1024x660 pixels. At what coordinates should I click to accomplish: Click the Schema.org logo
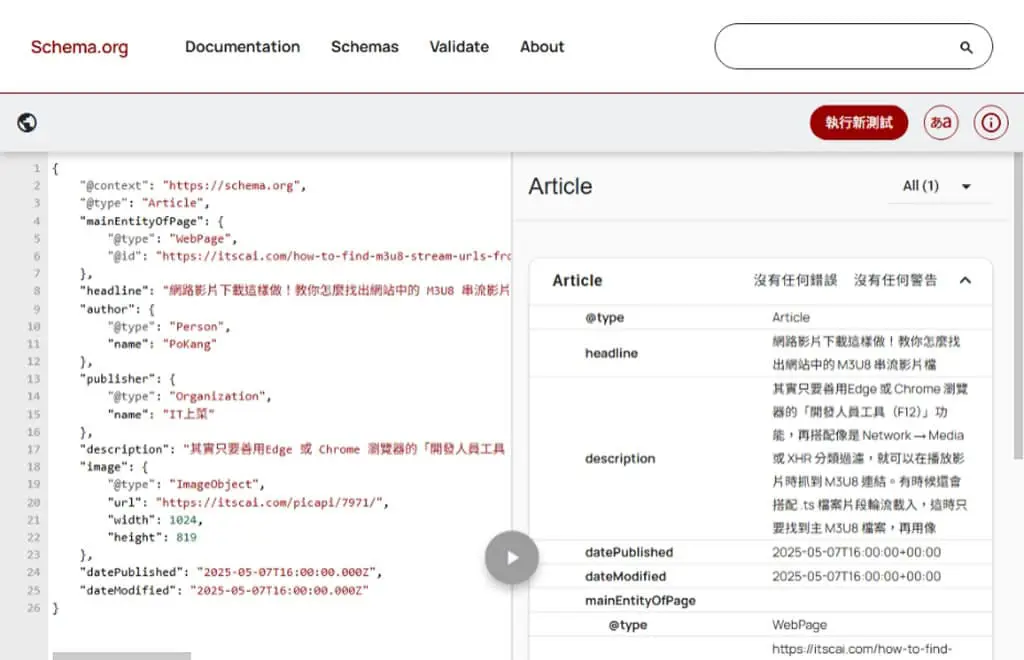coord(80,47)
